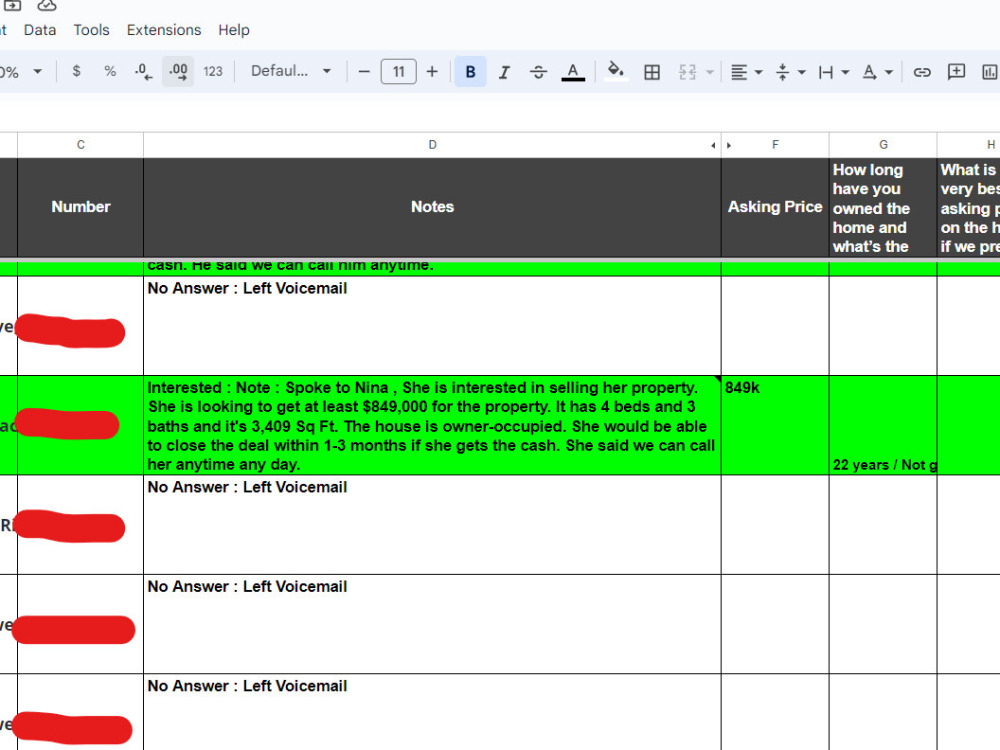Toggle bold formatting
Viewport: 1000px width, 750px height.
tap(471, 71)
